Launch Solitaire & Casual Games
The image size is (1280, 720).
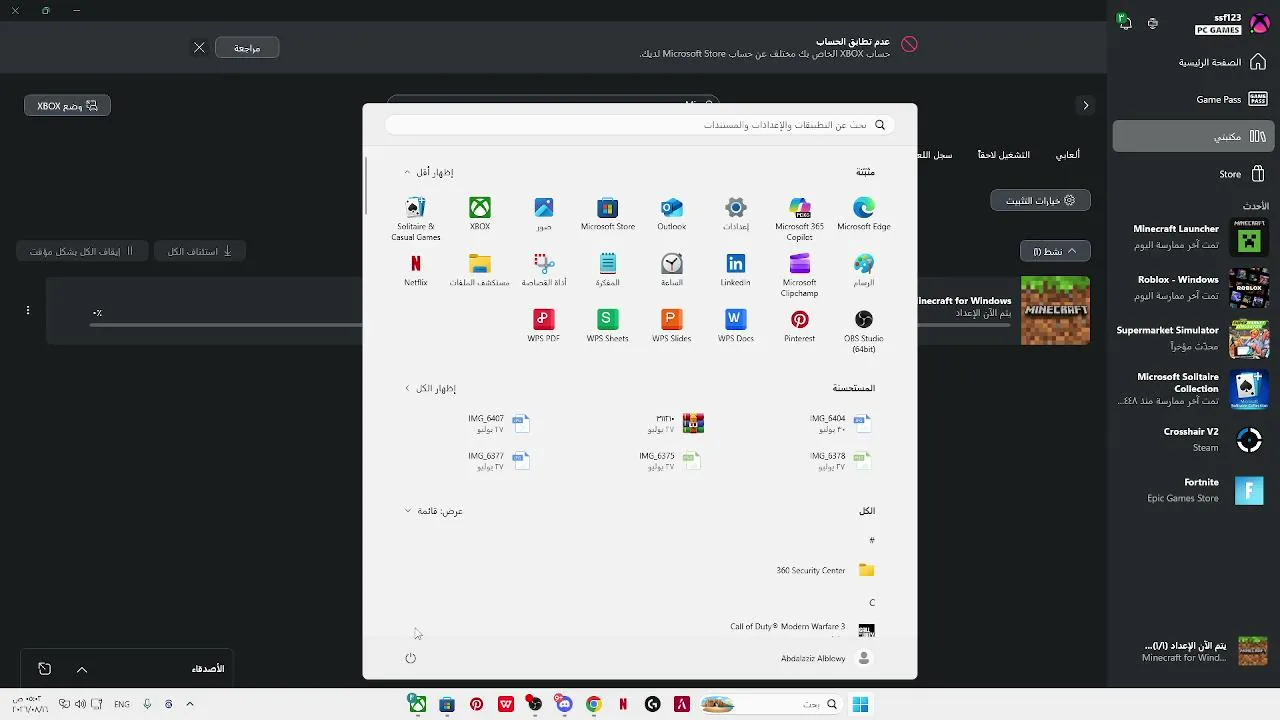[x=416, y=219]
